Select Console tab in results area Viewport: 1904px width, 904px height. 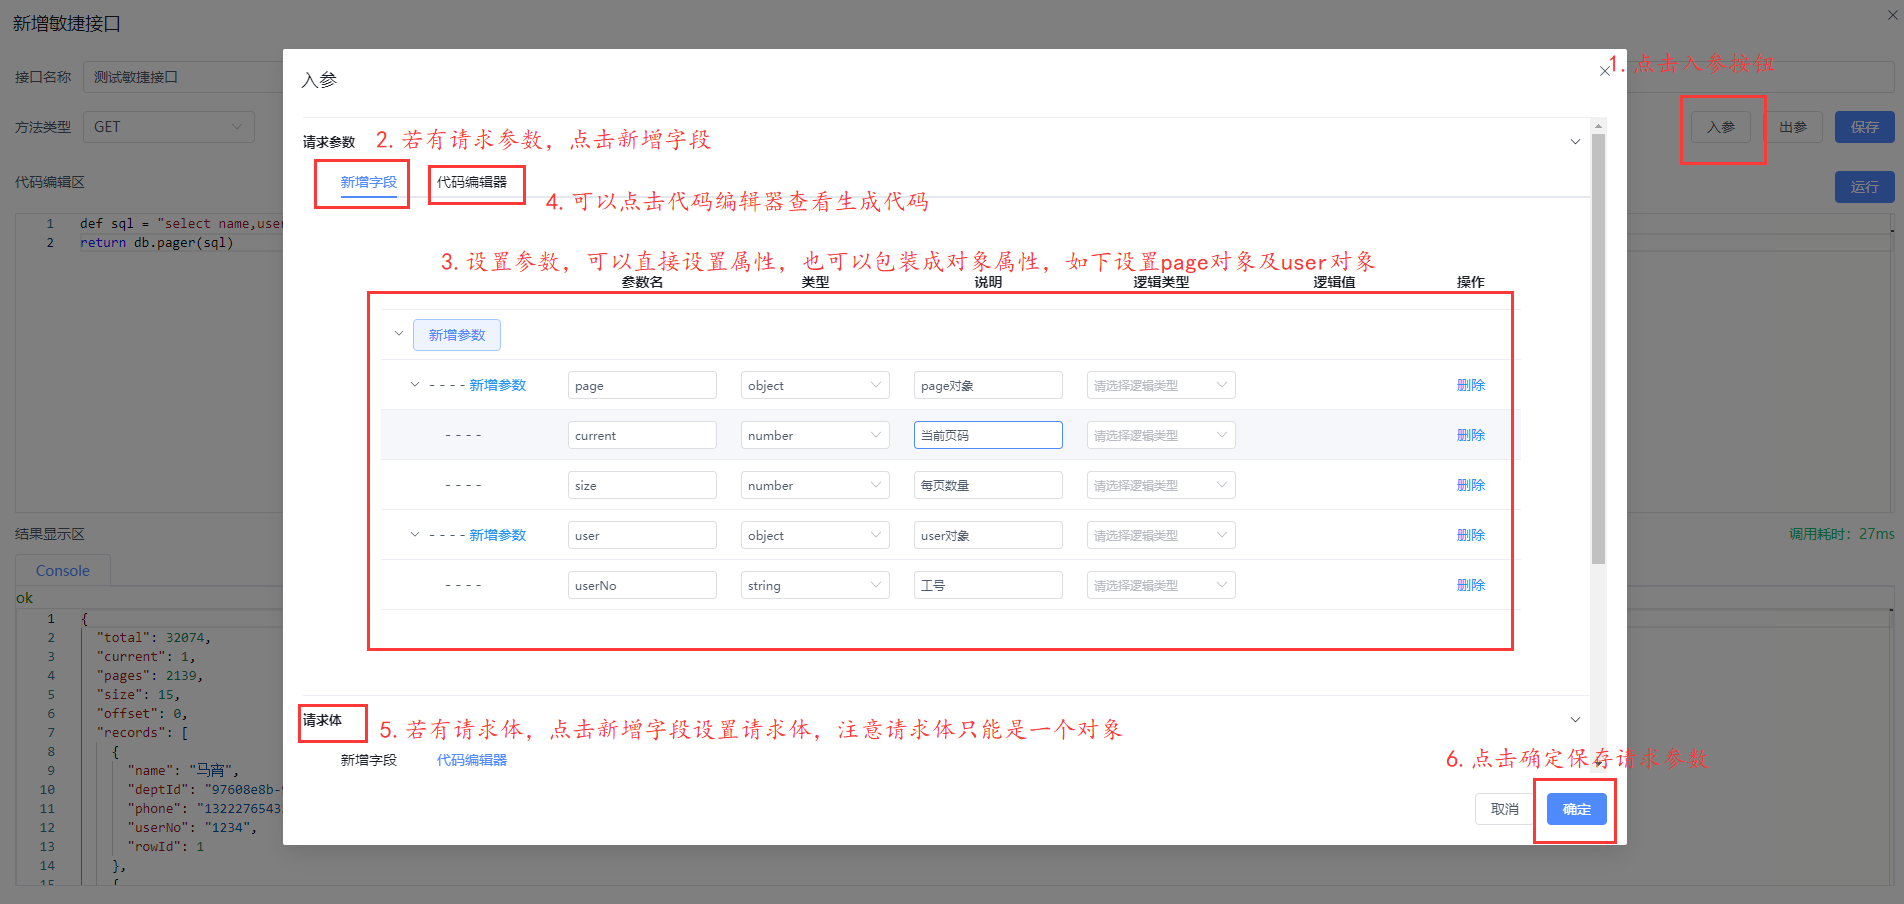point(63,571)
